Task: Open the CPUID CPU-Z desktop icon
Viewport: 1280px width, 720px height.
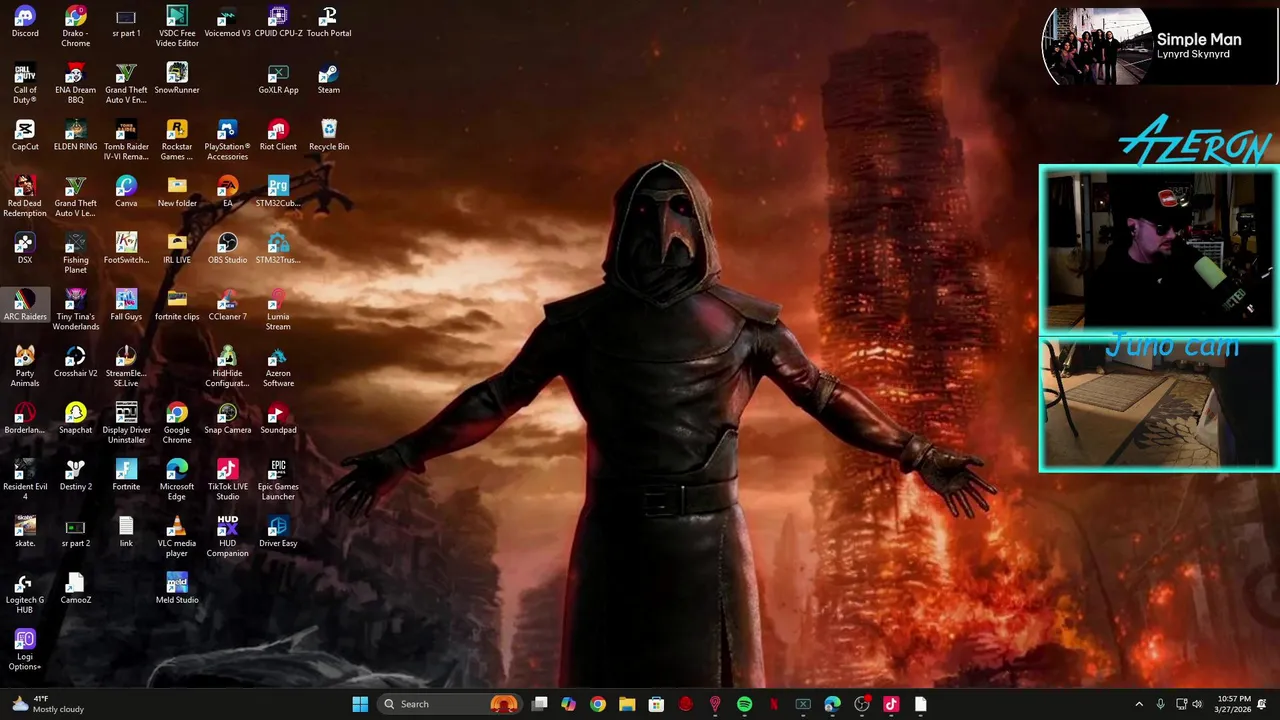Action: [x=278, y=22]
